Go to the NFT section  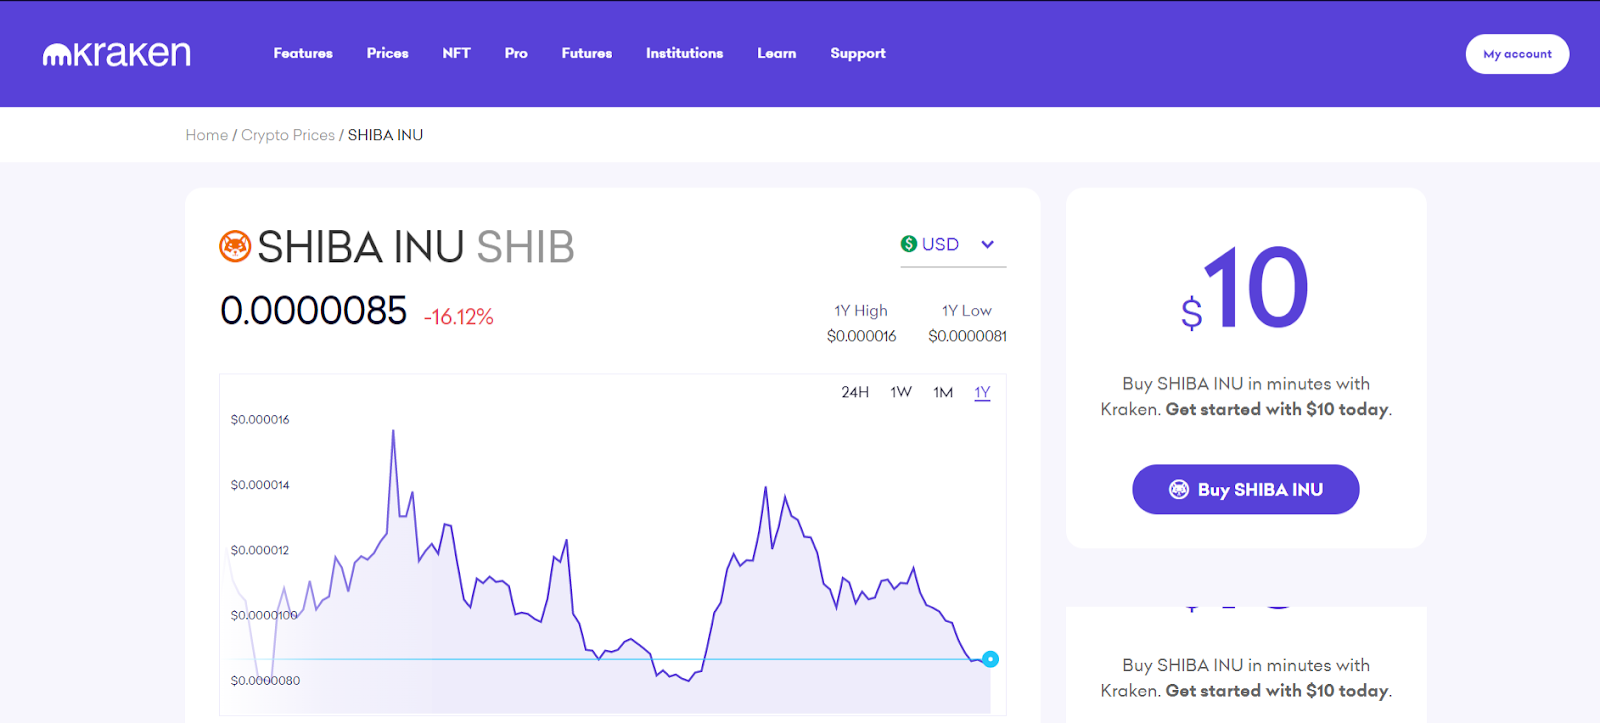456,53
